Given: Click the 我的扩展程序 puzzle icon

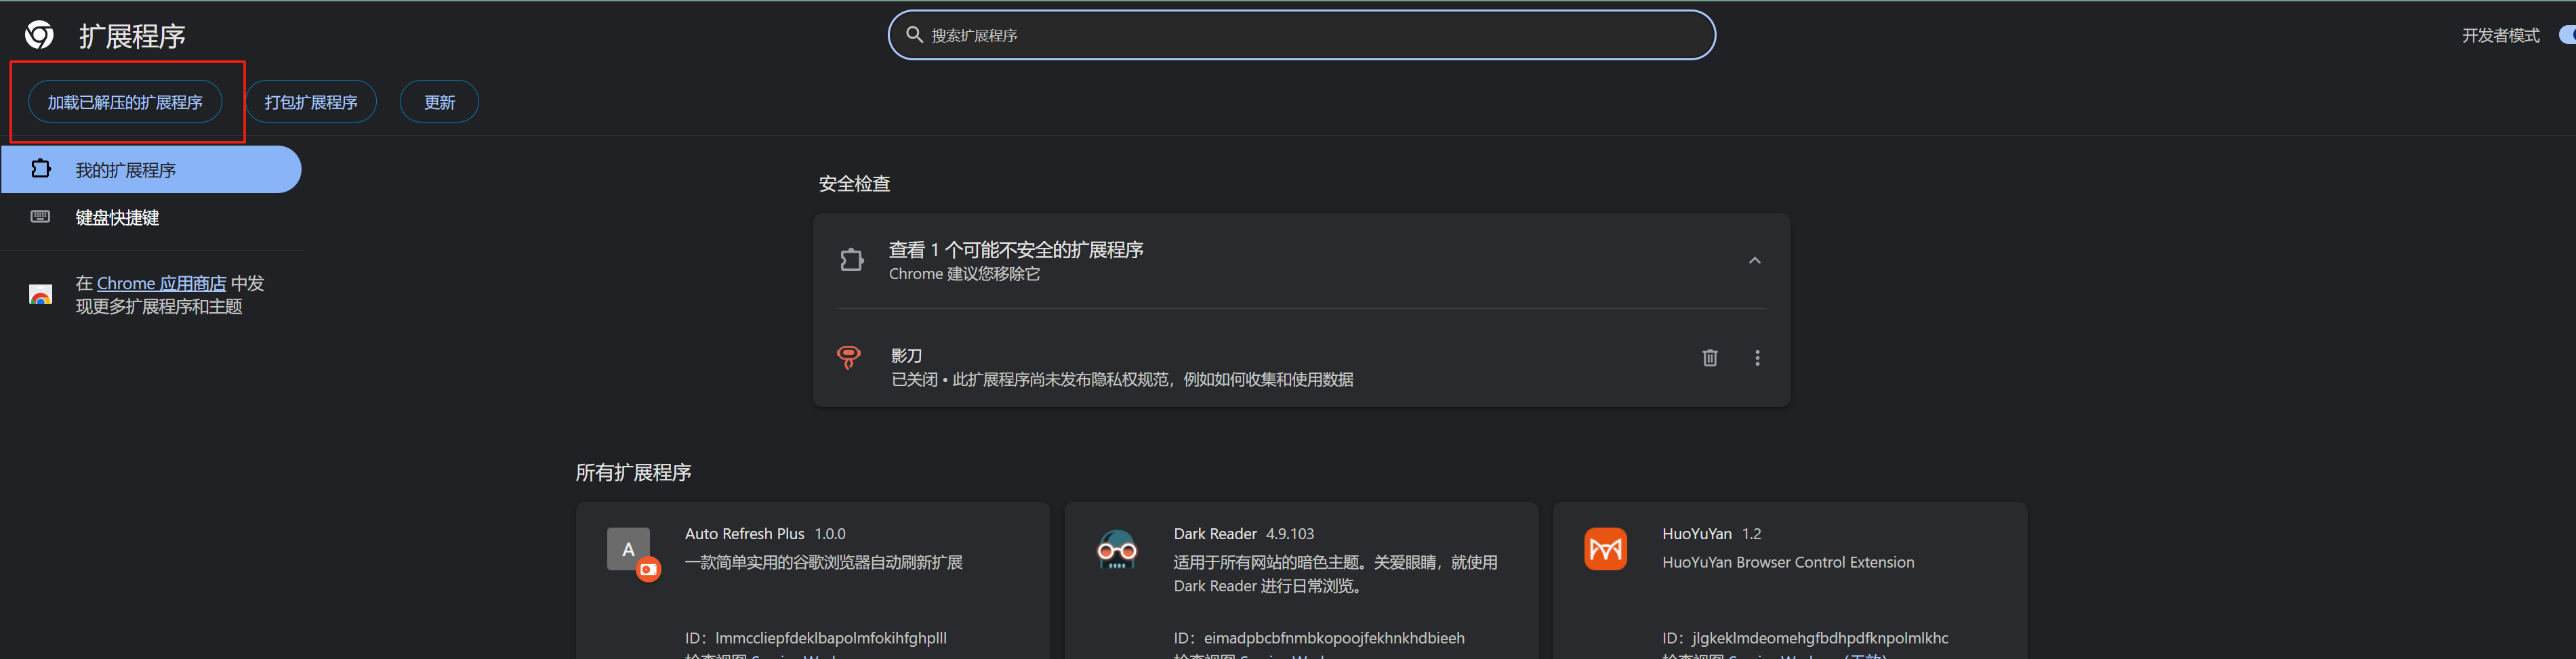Looking at the screenshot, I should pyautogui.click(x=40, y=169).
